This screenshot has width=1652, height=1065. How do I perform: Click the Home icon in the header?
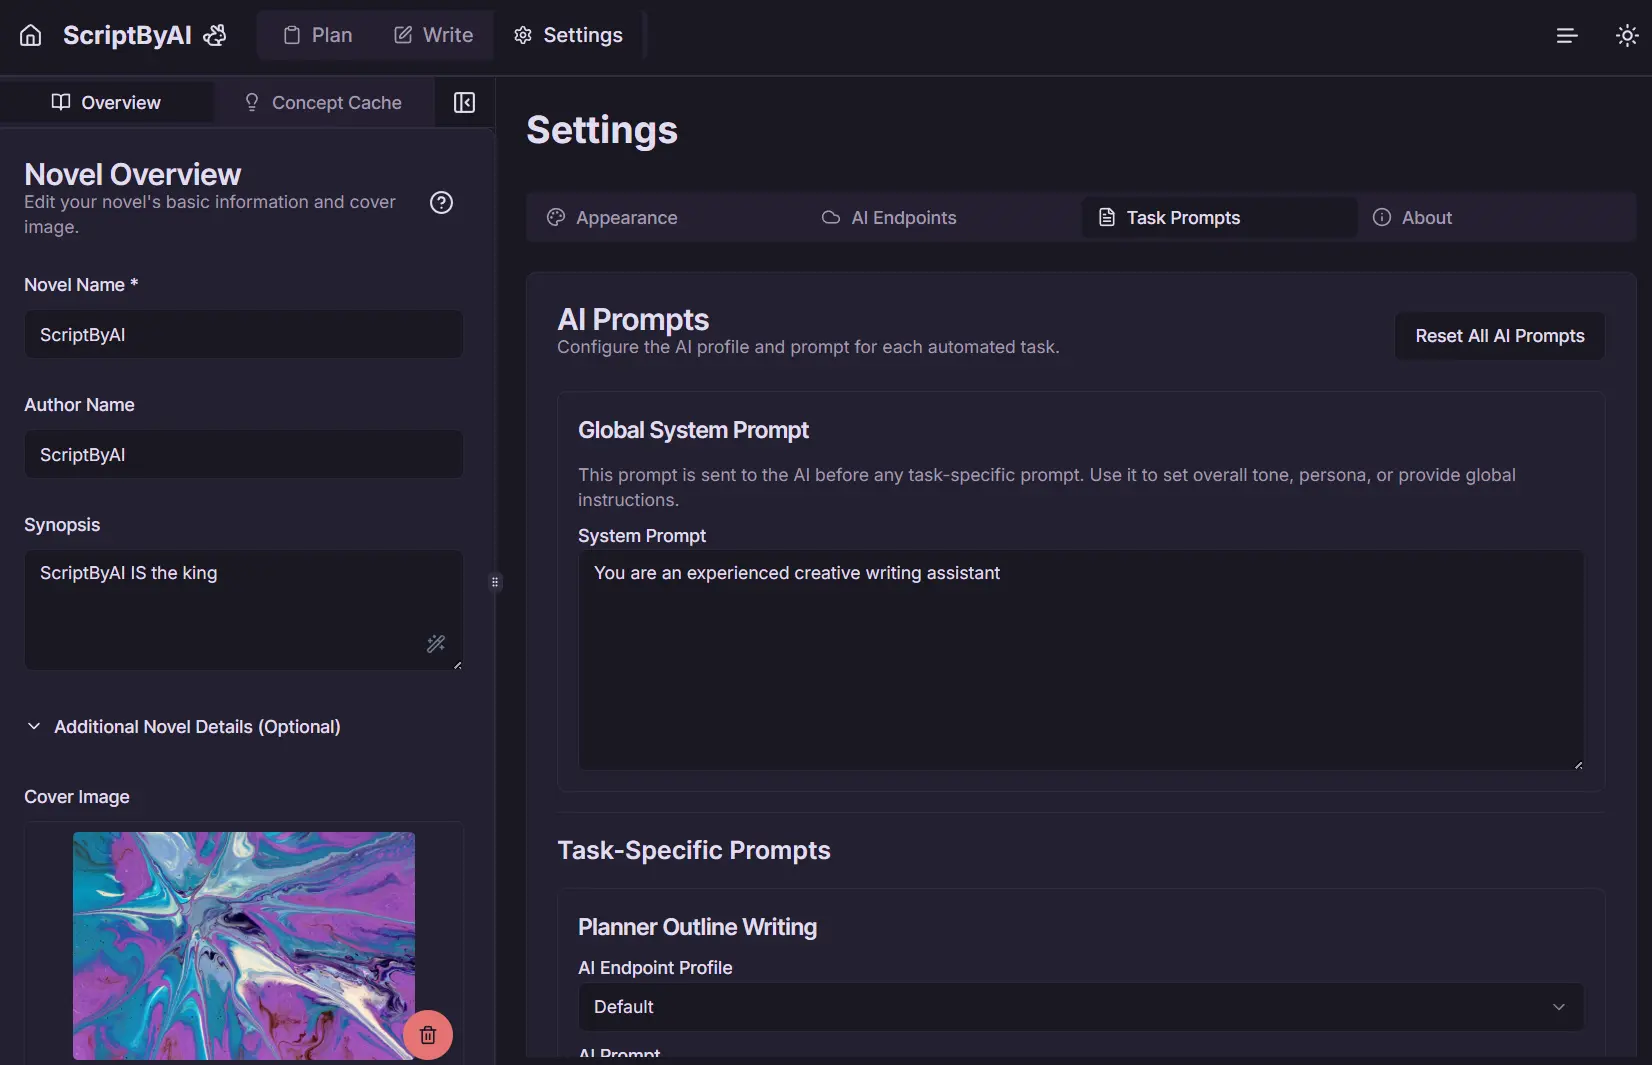coord(30,35)
